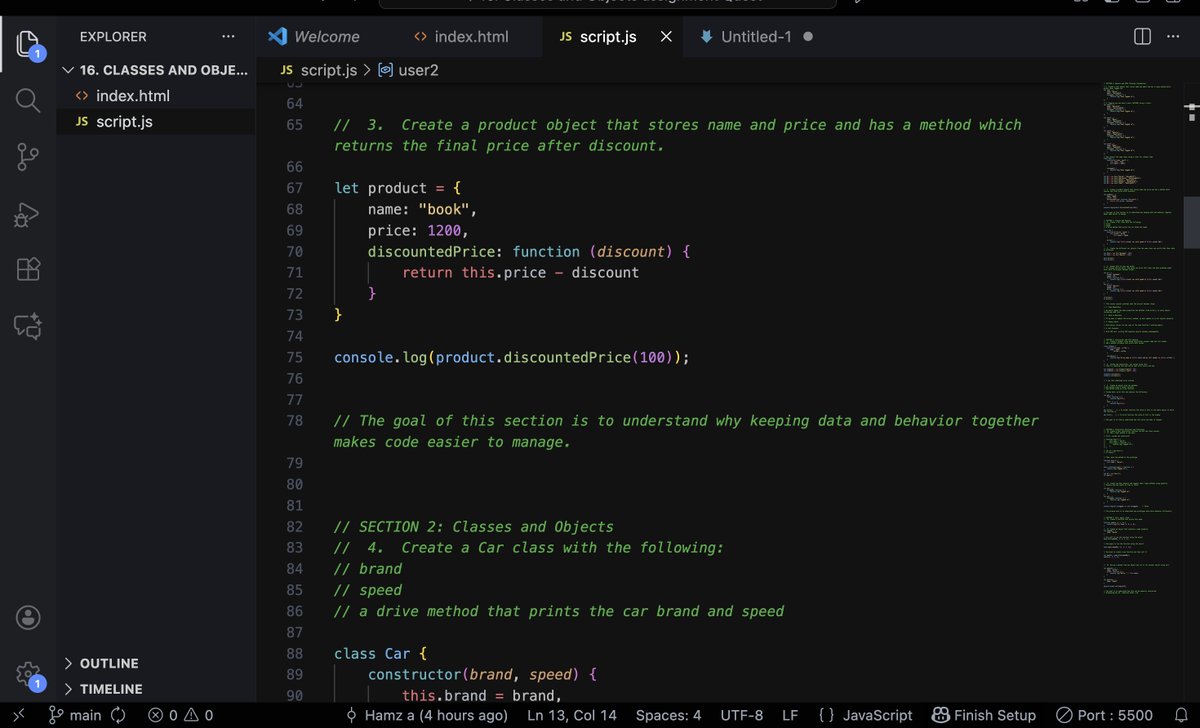Click Finish Setup in the status bar
Viewport: 1200px width, 728px height.
985,715
